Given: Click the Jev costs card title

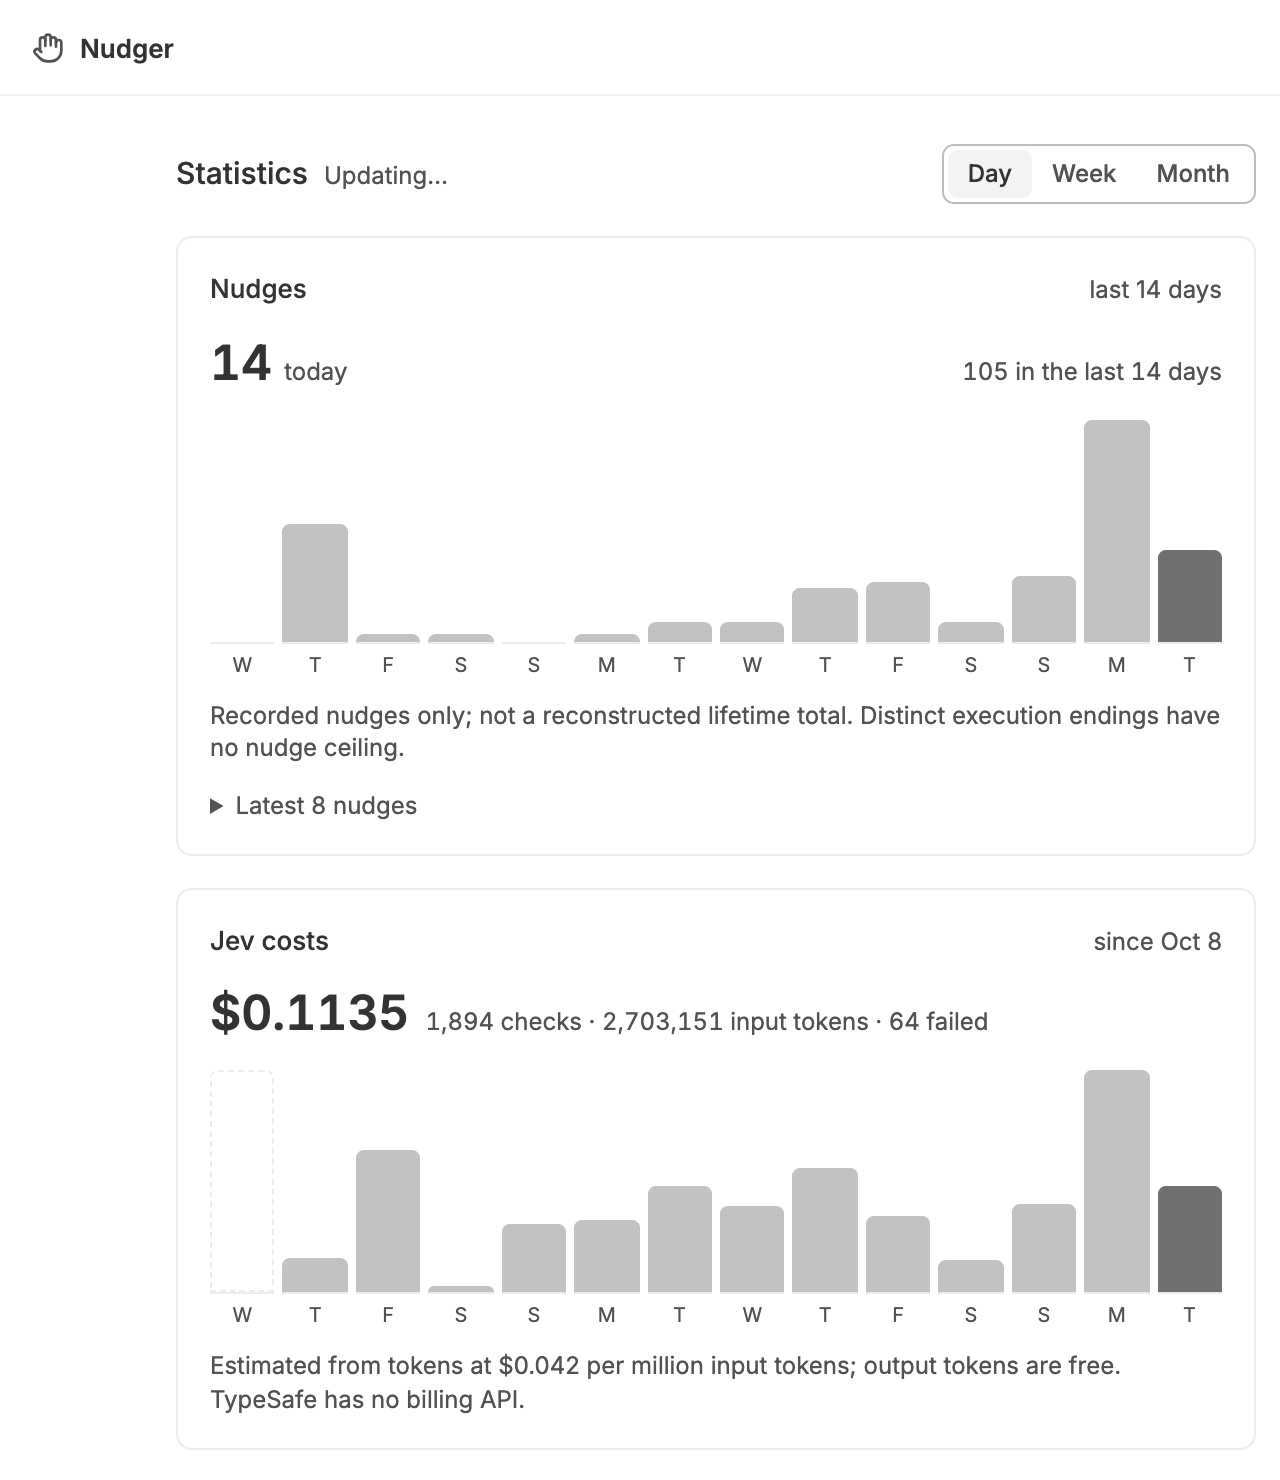Looking at the screenshot, I should coord(269,941).
